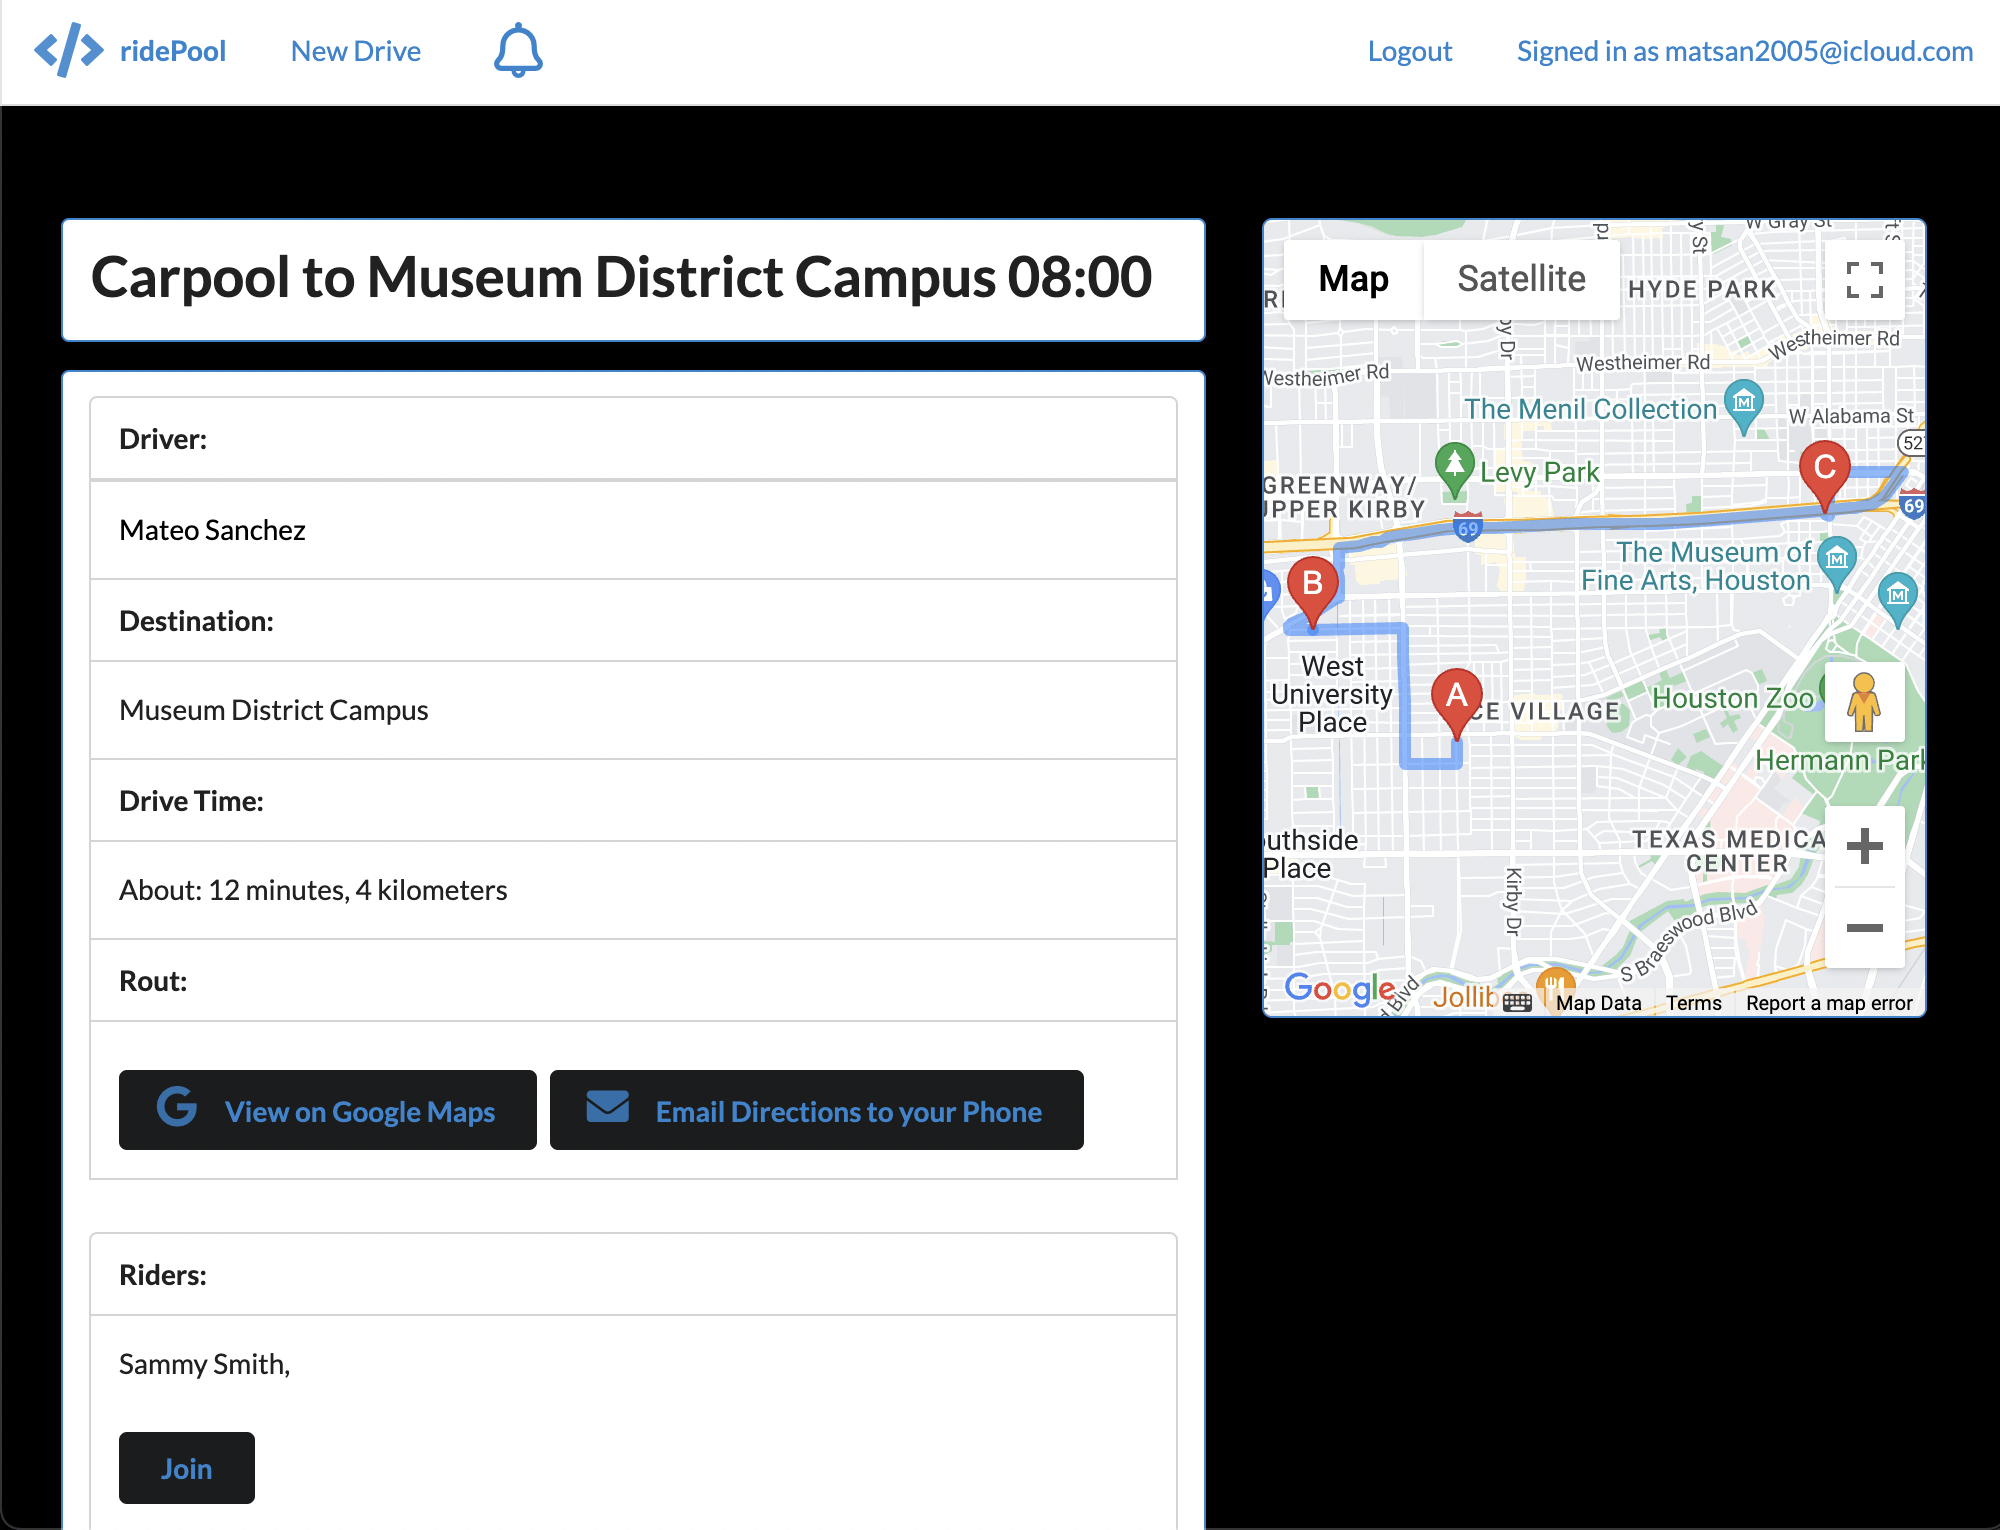Open Report a map error link
The height and width of the screenshot is (1530, 2000).
(x=1828, y=1003)
